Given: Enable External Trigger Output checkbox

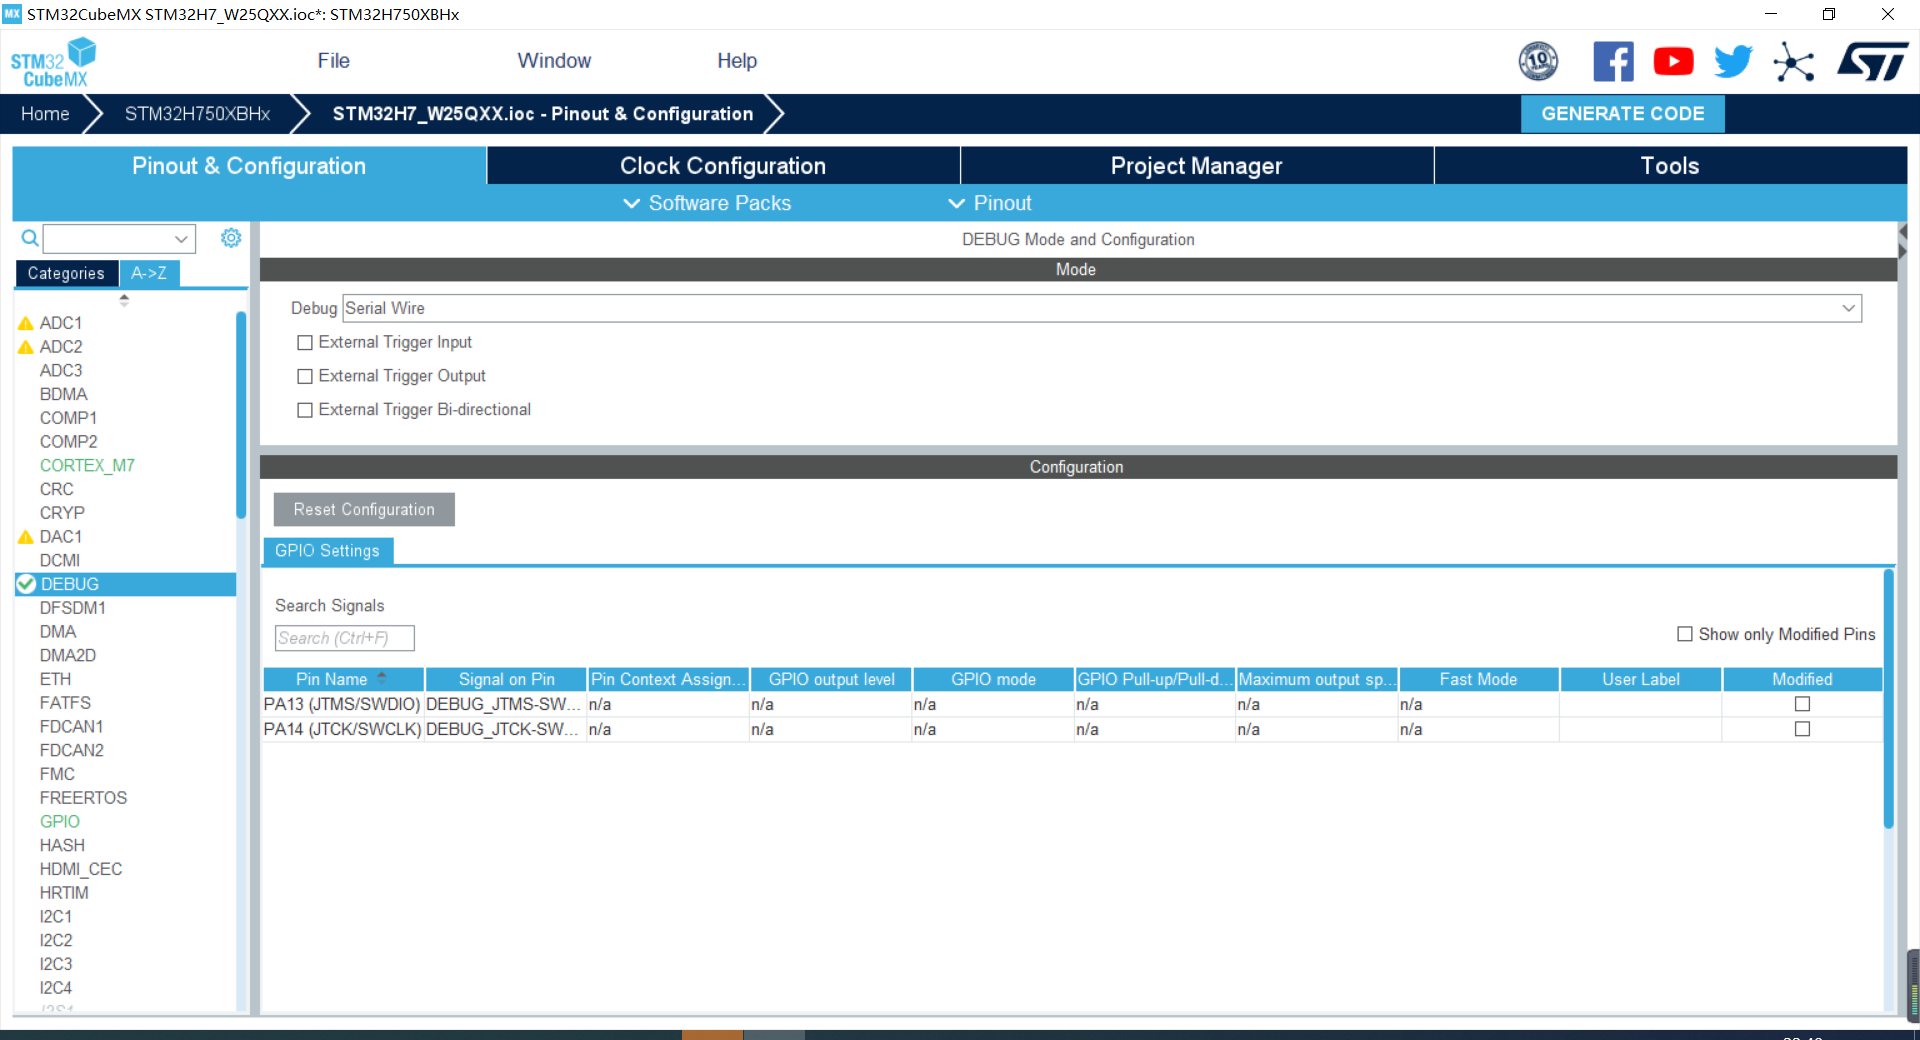Looking at the screenshot, I should (x=305, y=376).
